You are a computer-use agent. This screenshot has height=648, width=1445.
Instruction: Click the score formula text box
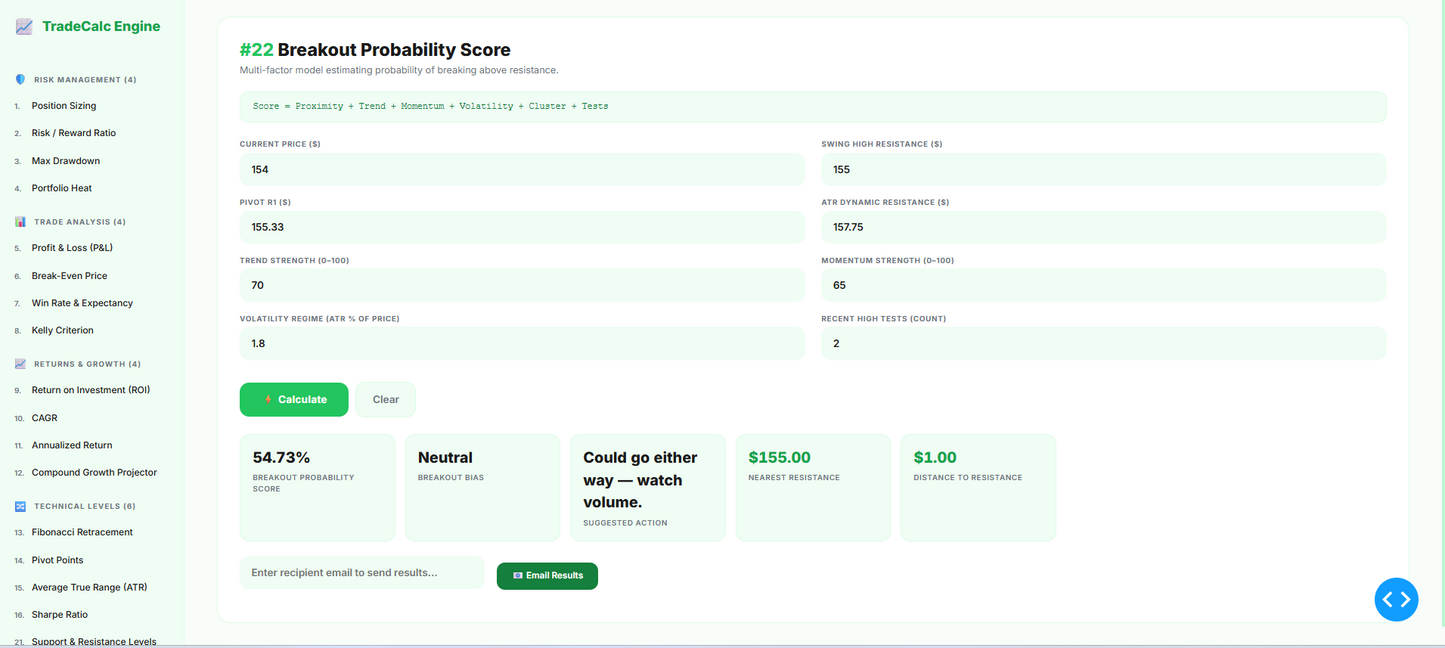(x=813, y=106)
